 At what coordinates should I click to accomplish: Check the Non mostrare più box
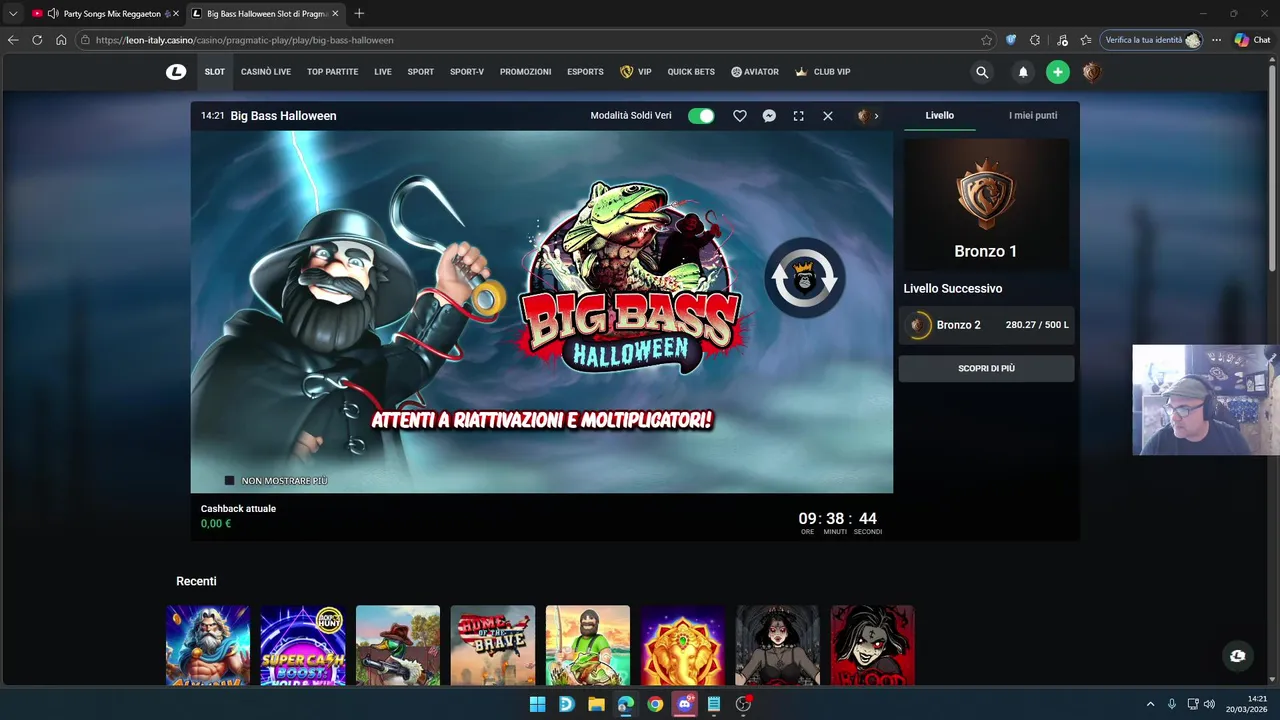[x=229, y=481]
